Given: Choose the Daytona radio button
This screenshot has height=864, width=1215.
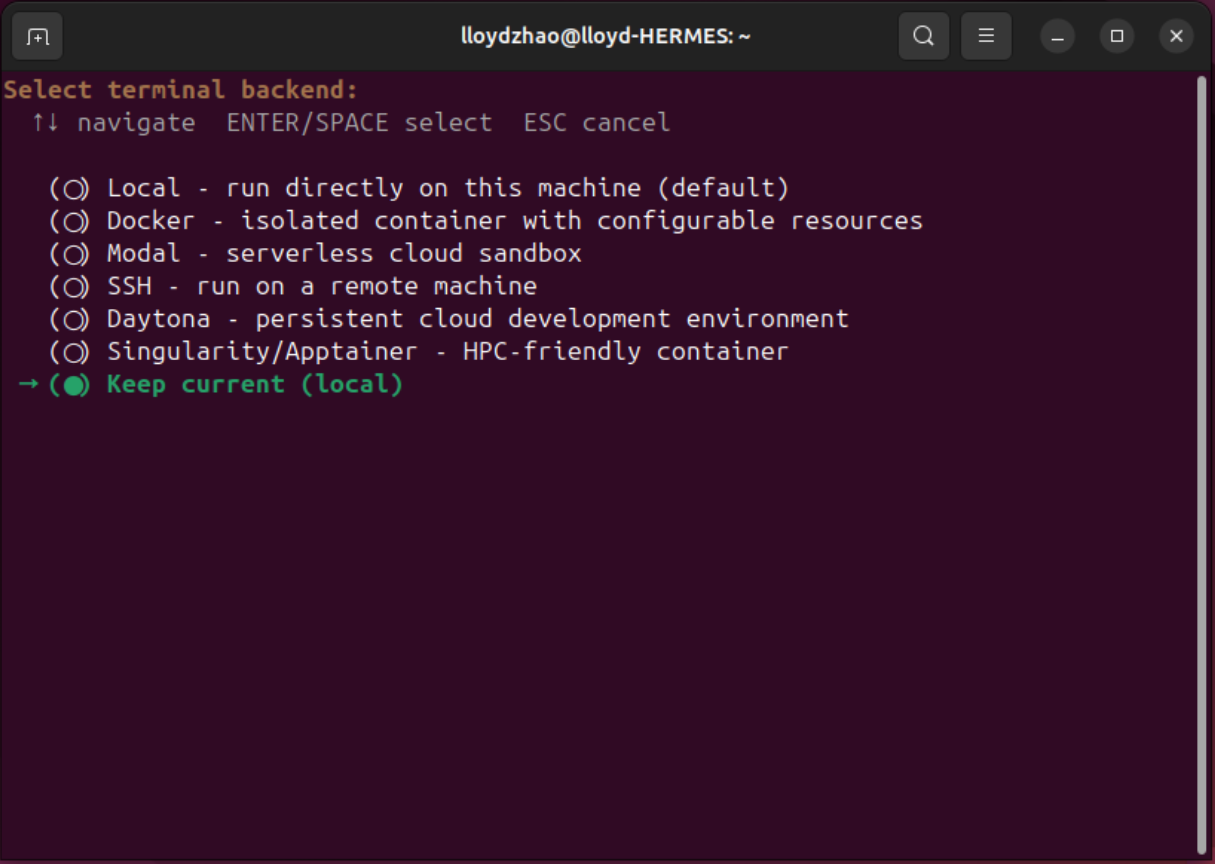Looking at the screenshot, I should pyautogui.click(x=70, y=319).
